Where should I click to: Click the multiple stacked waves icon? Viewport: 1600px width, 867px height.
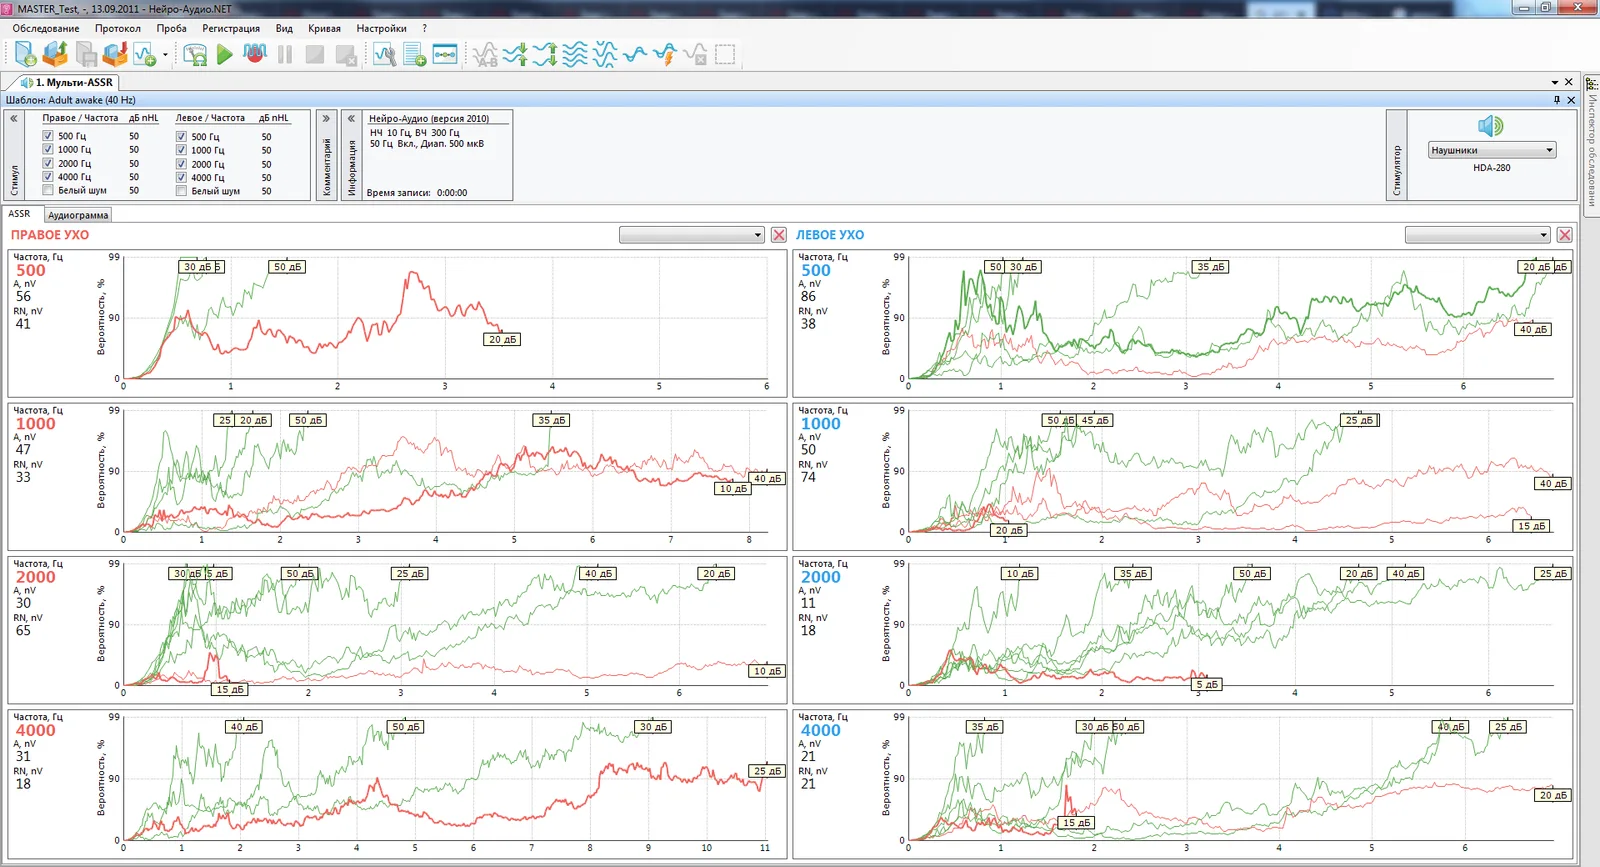tap(575, 54)
